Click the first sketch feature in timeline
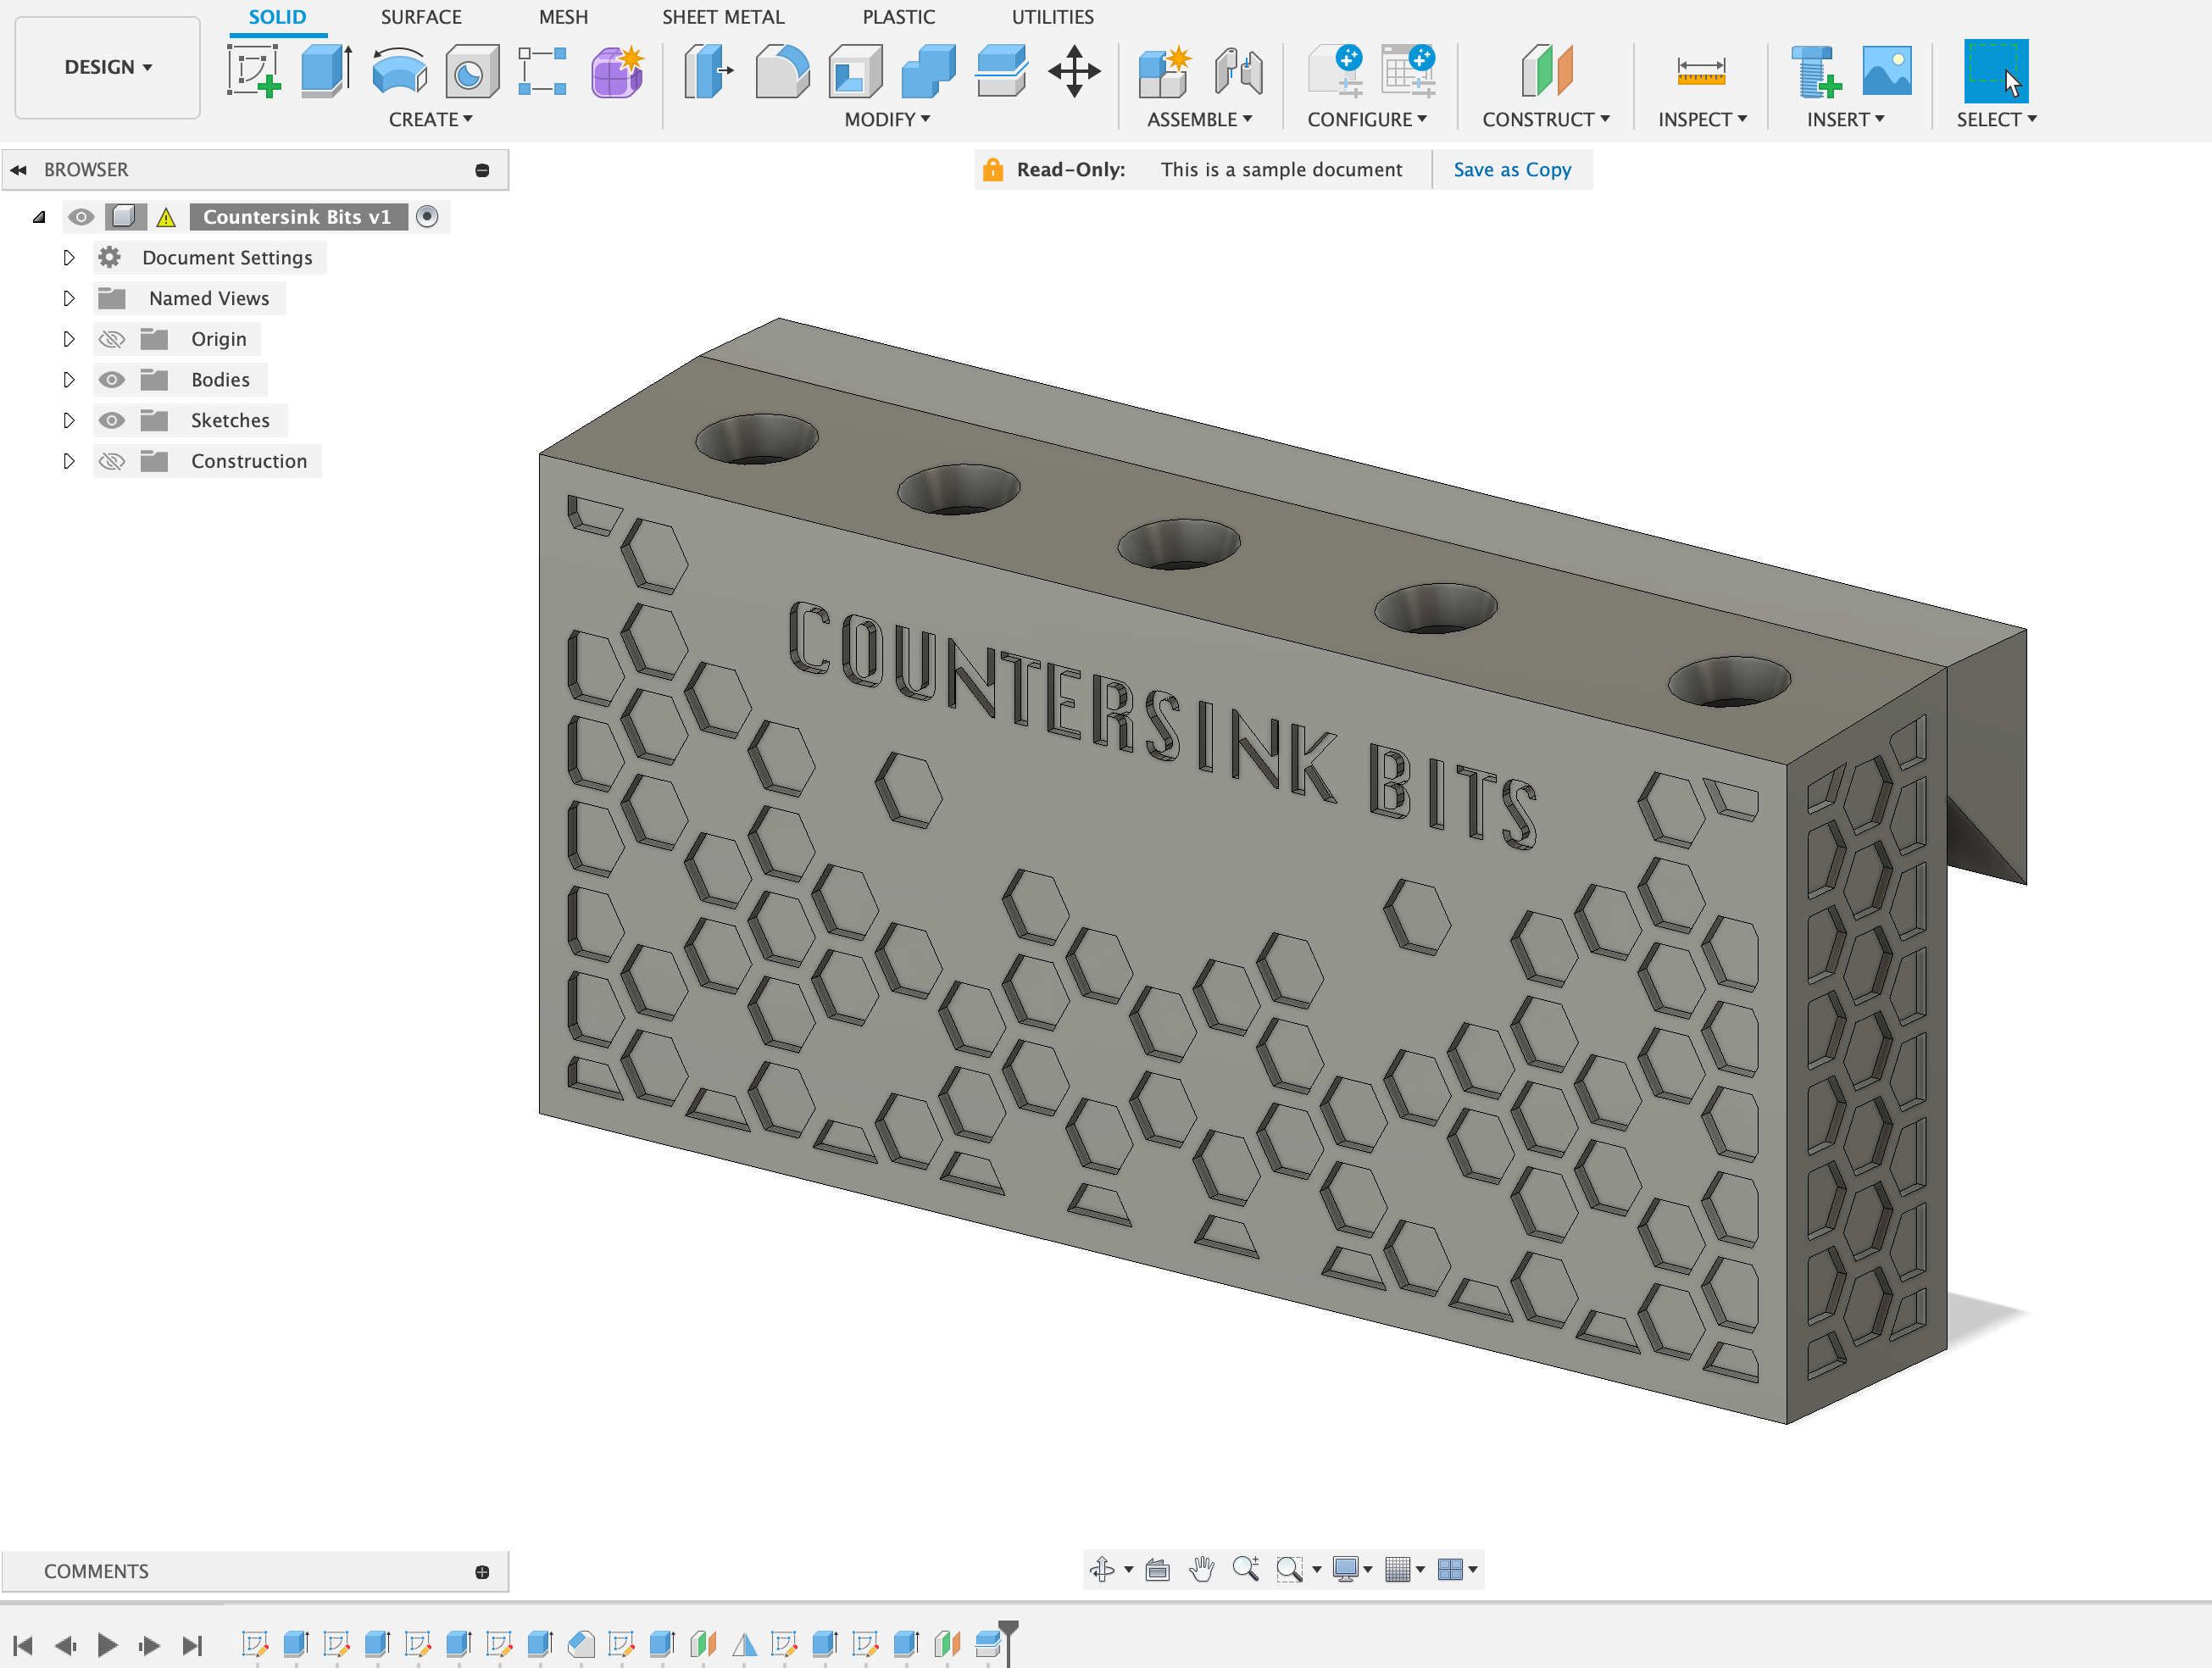 (255, 1643)
